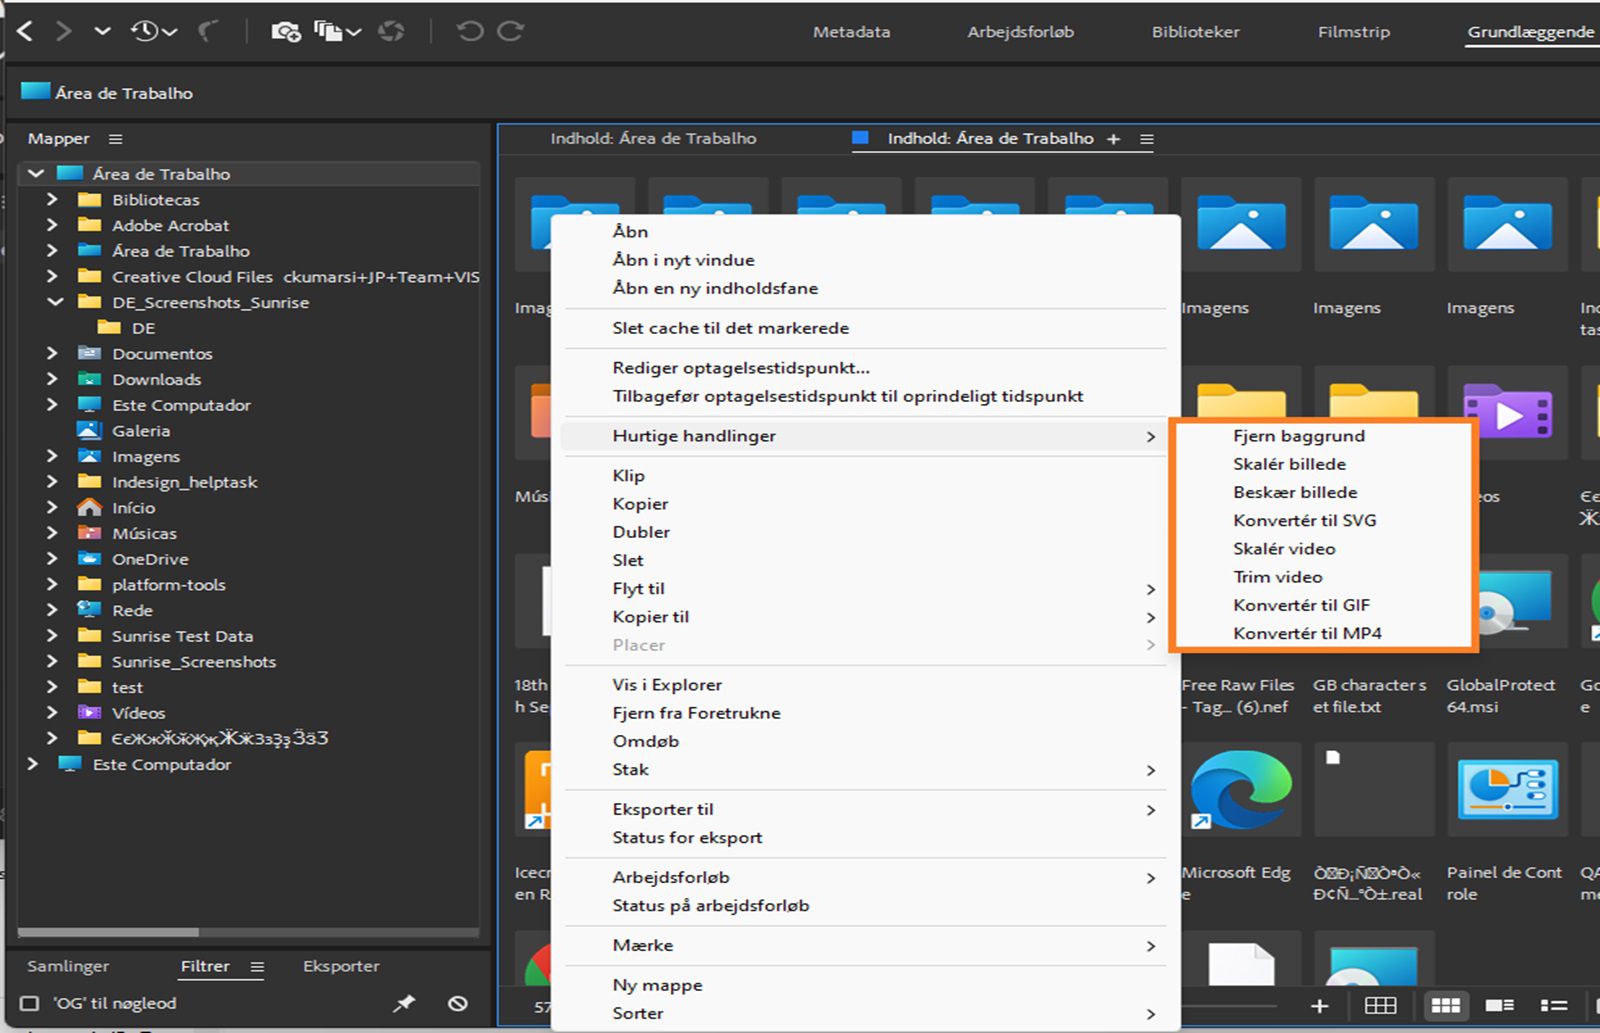
Task: Open the Mapper panel menu icon
Action: click(x=115, y=139)
